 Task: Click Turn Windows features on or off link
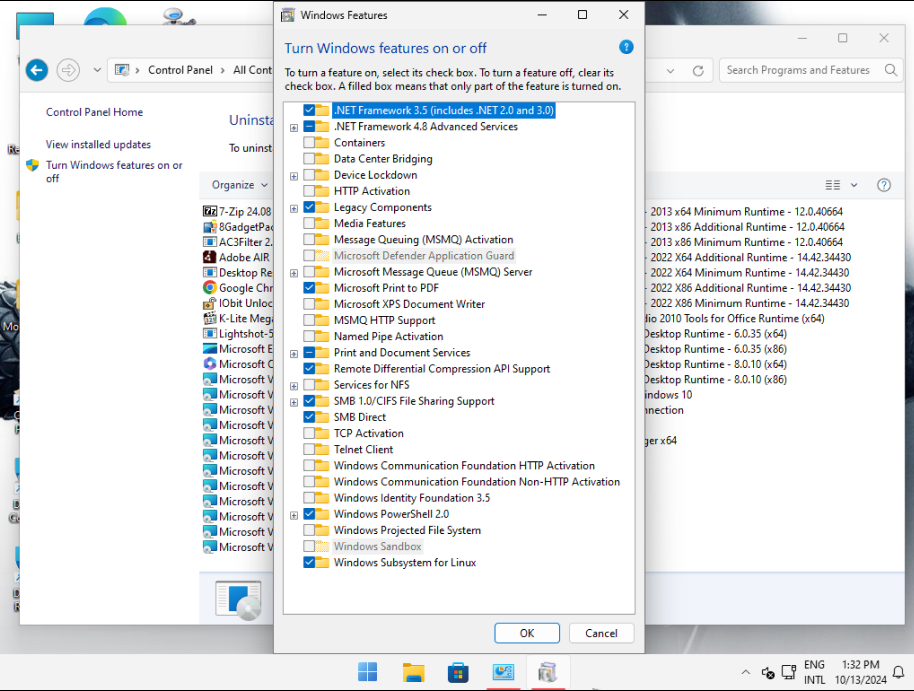[114, 171]
